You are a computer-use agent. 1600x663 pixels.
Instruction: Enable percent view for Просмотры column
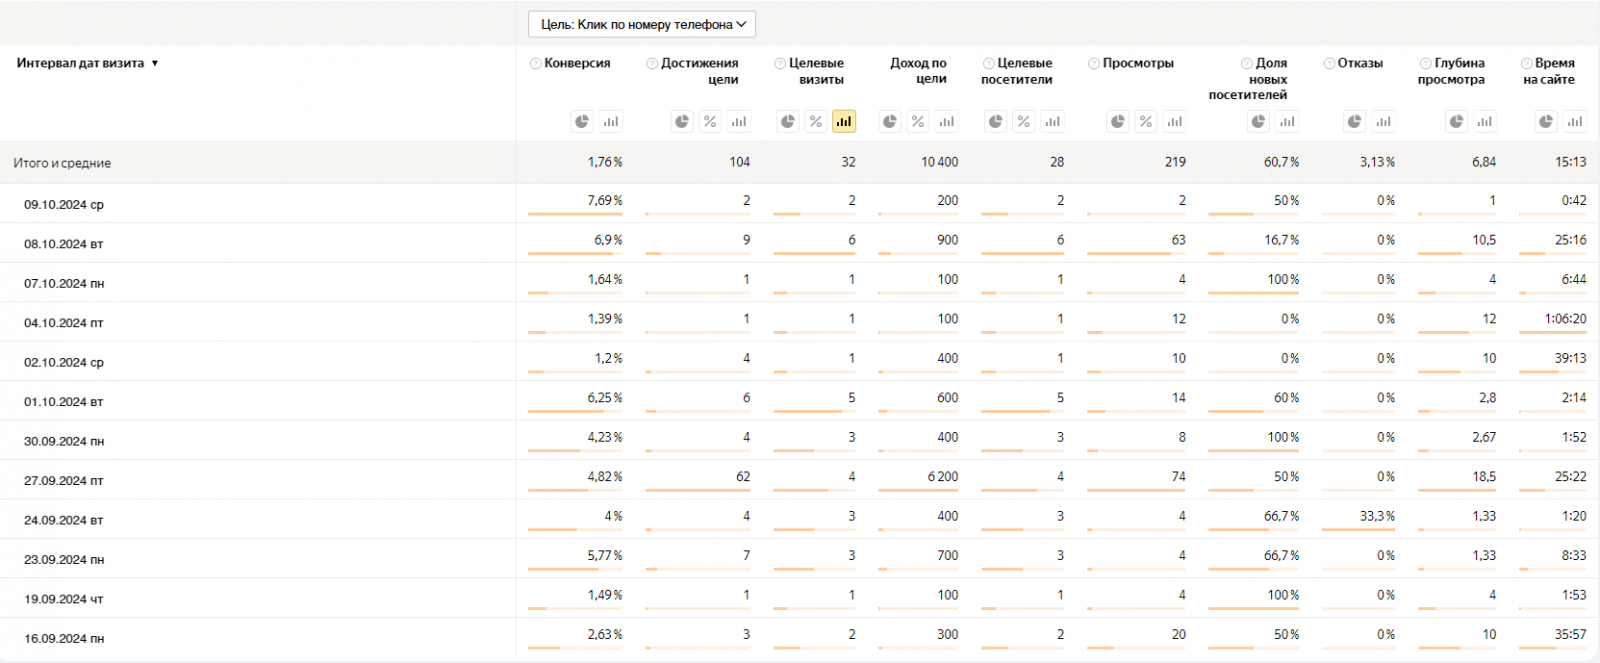tap(1146, 121)
